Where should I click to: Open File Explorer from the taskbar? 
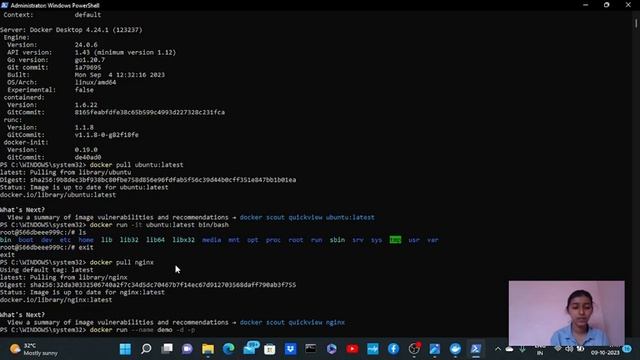pos(208,349)
